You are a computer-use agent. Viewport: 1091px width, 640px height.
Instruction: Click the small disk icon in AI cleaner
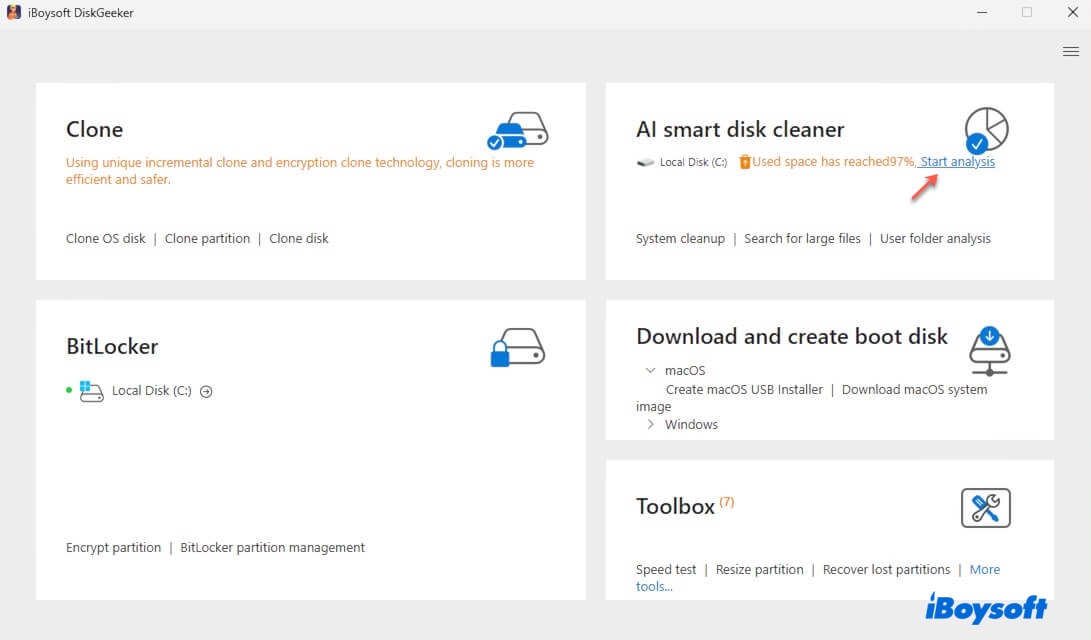click(x=645, y=162)
